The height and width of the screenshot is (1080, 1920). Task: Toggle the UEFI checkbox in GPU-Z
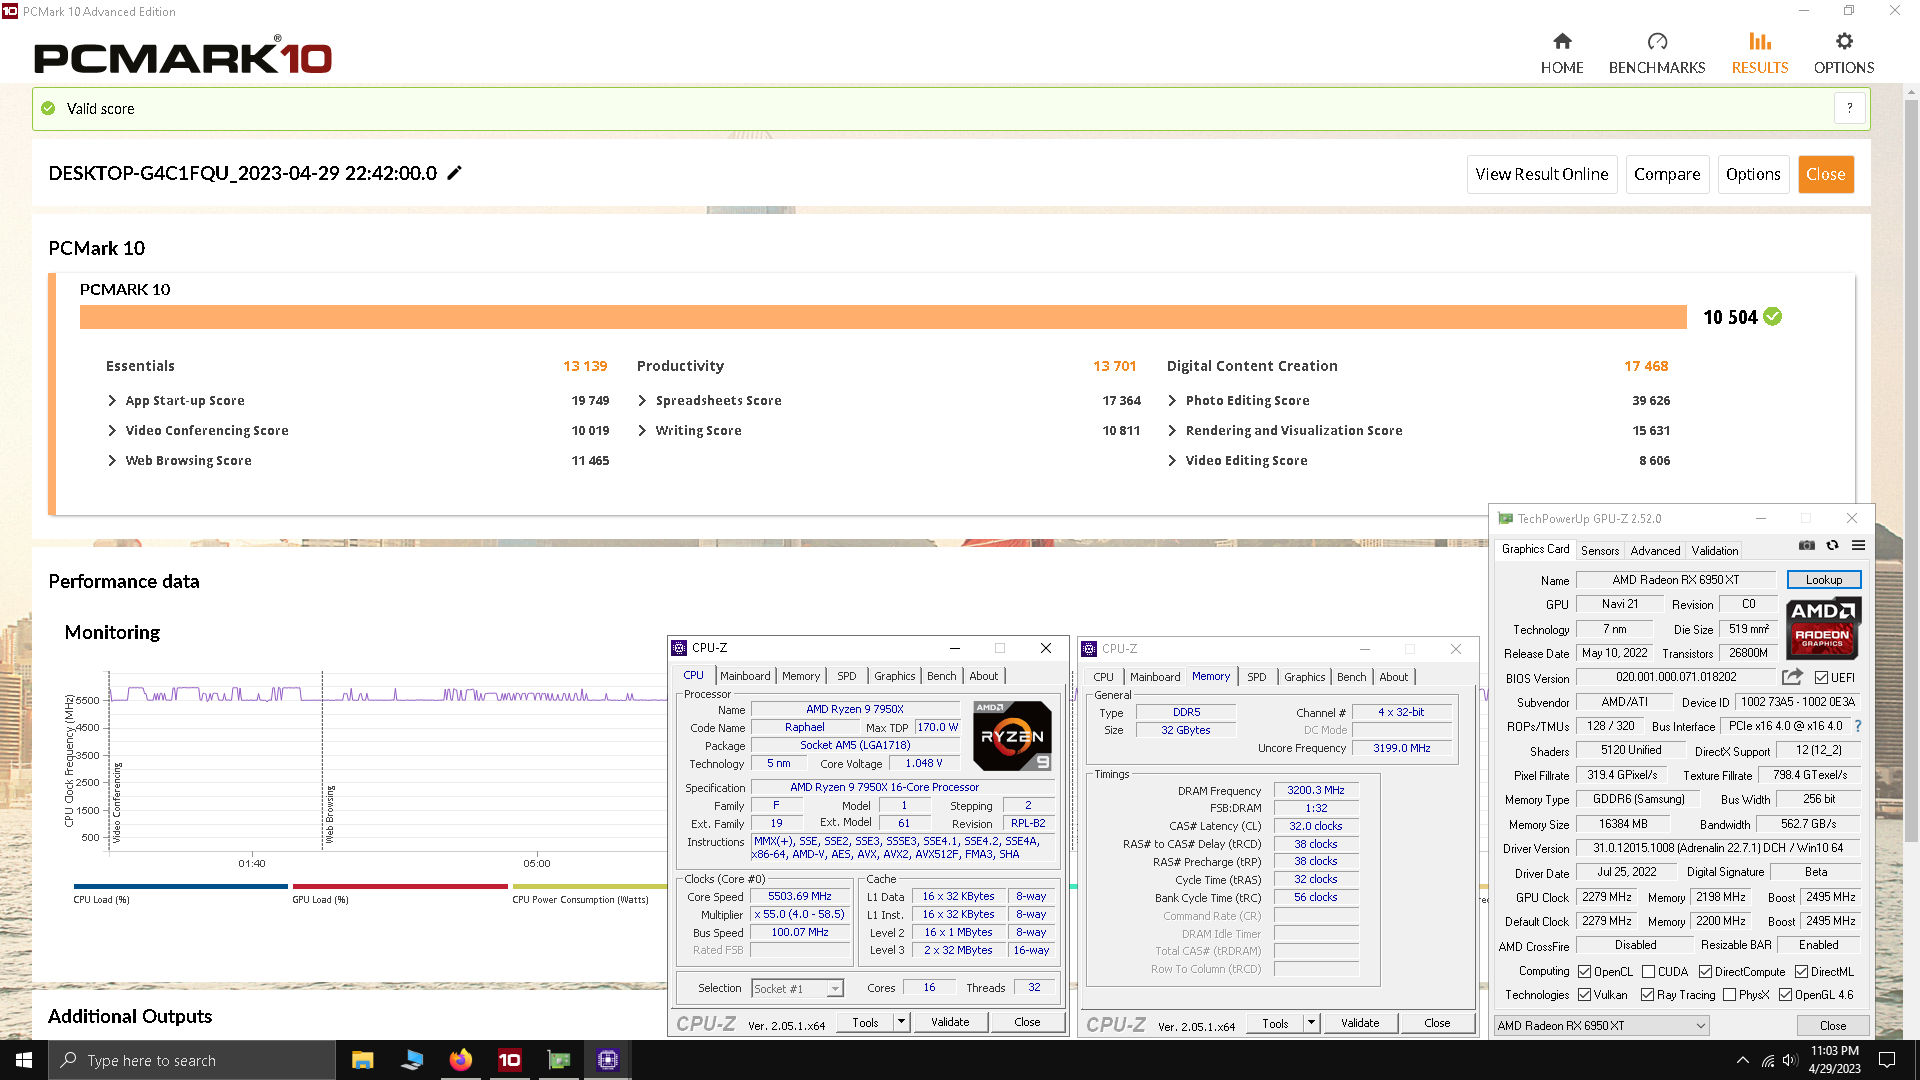click(x=1821, y=678)
